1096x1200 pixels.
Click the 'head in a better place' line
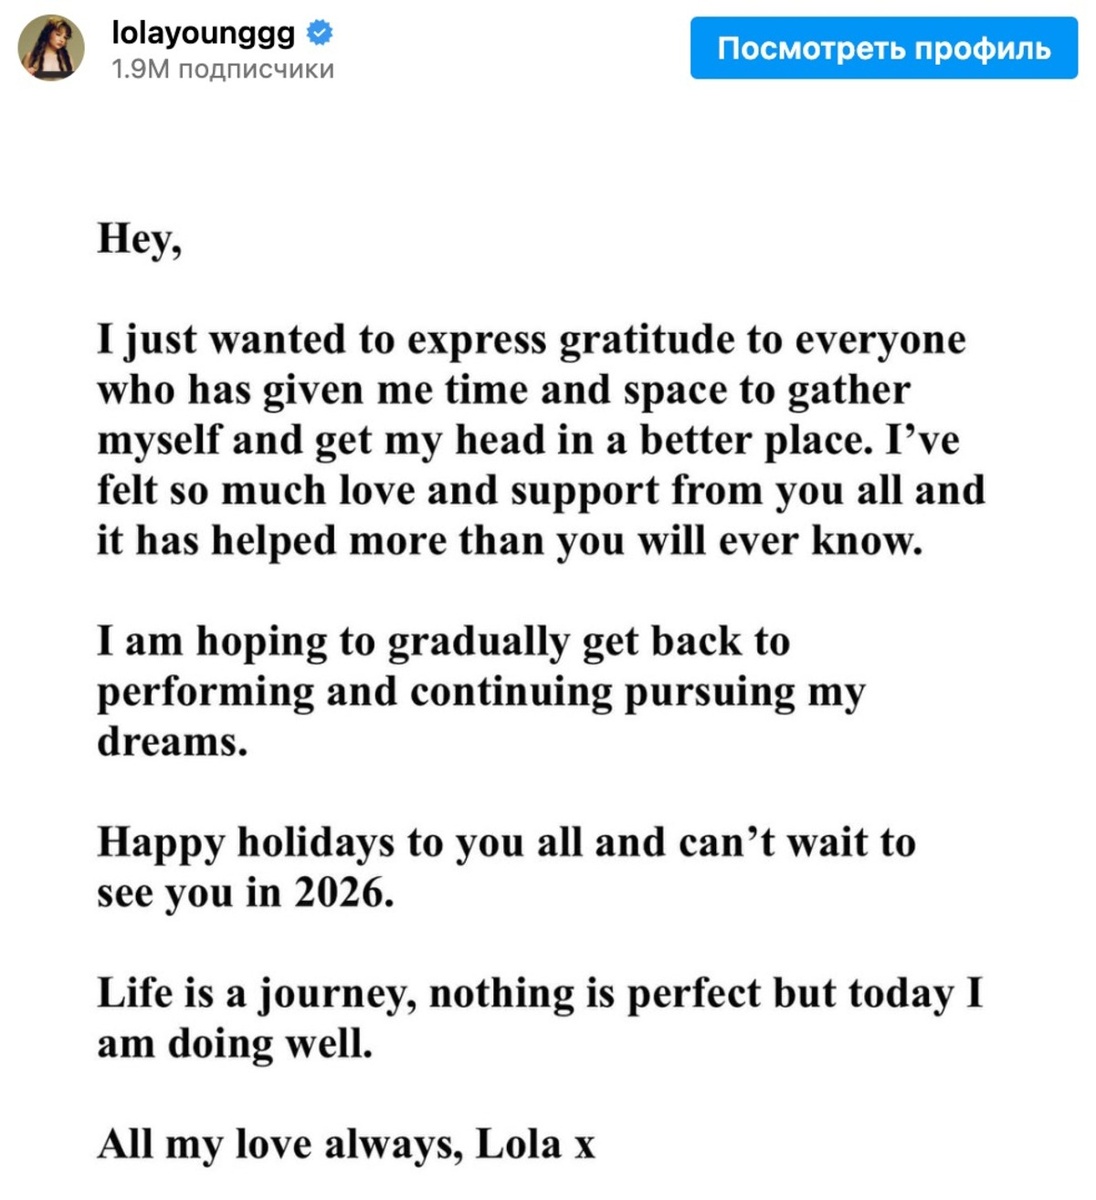(x=528, y=441)
